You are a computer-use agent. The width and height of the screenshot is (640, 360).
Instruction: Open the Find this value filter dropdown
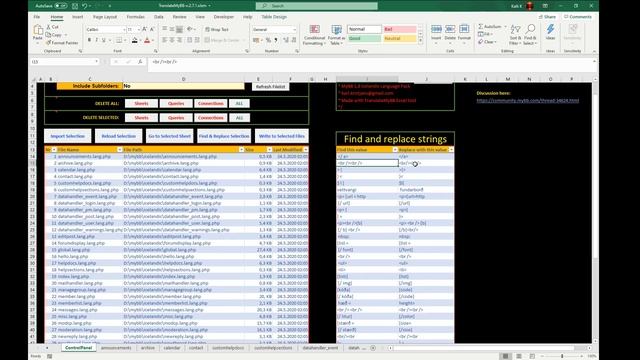(x=395, y=150)
